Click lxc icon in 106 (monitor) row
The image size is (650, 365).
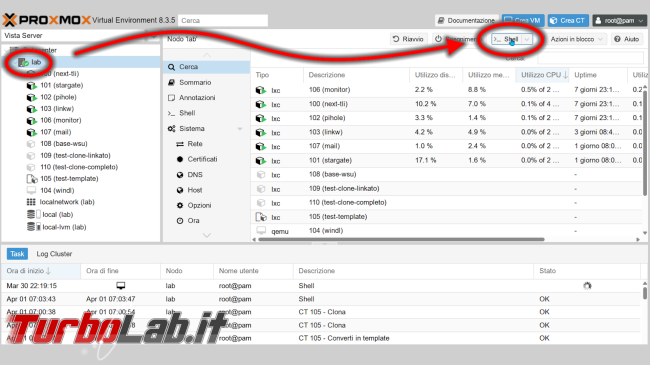point(260,90)
